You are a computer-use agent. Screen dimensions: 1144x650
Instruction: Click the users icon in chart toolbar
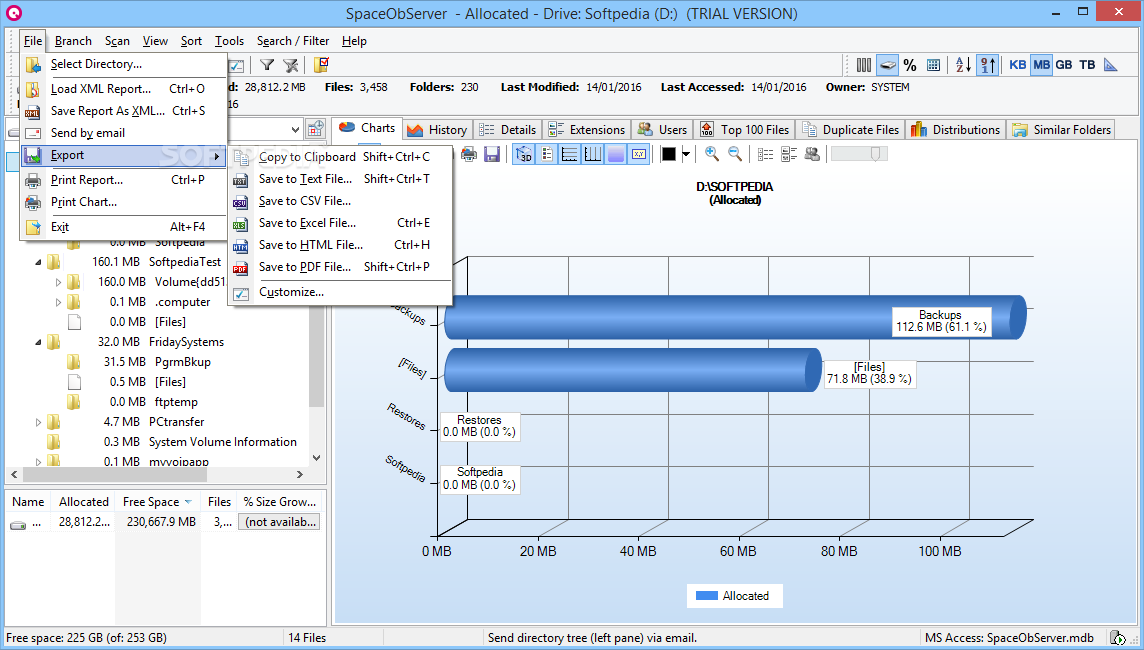(812, 154)
